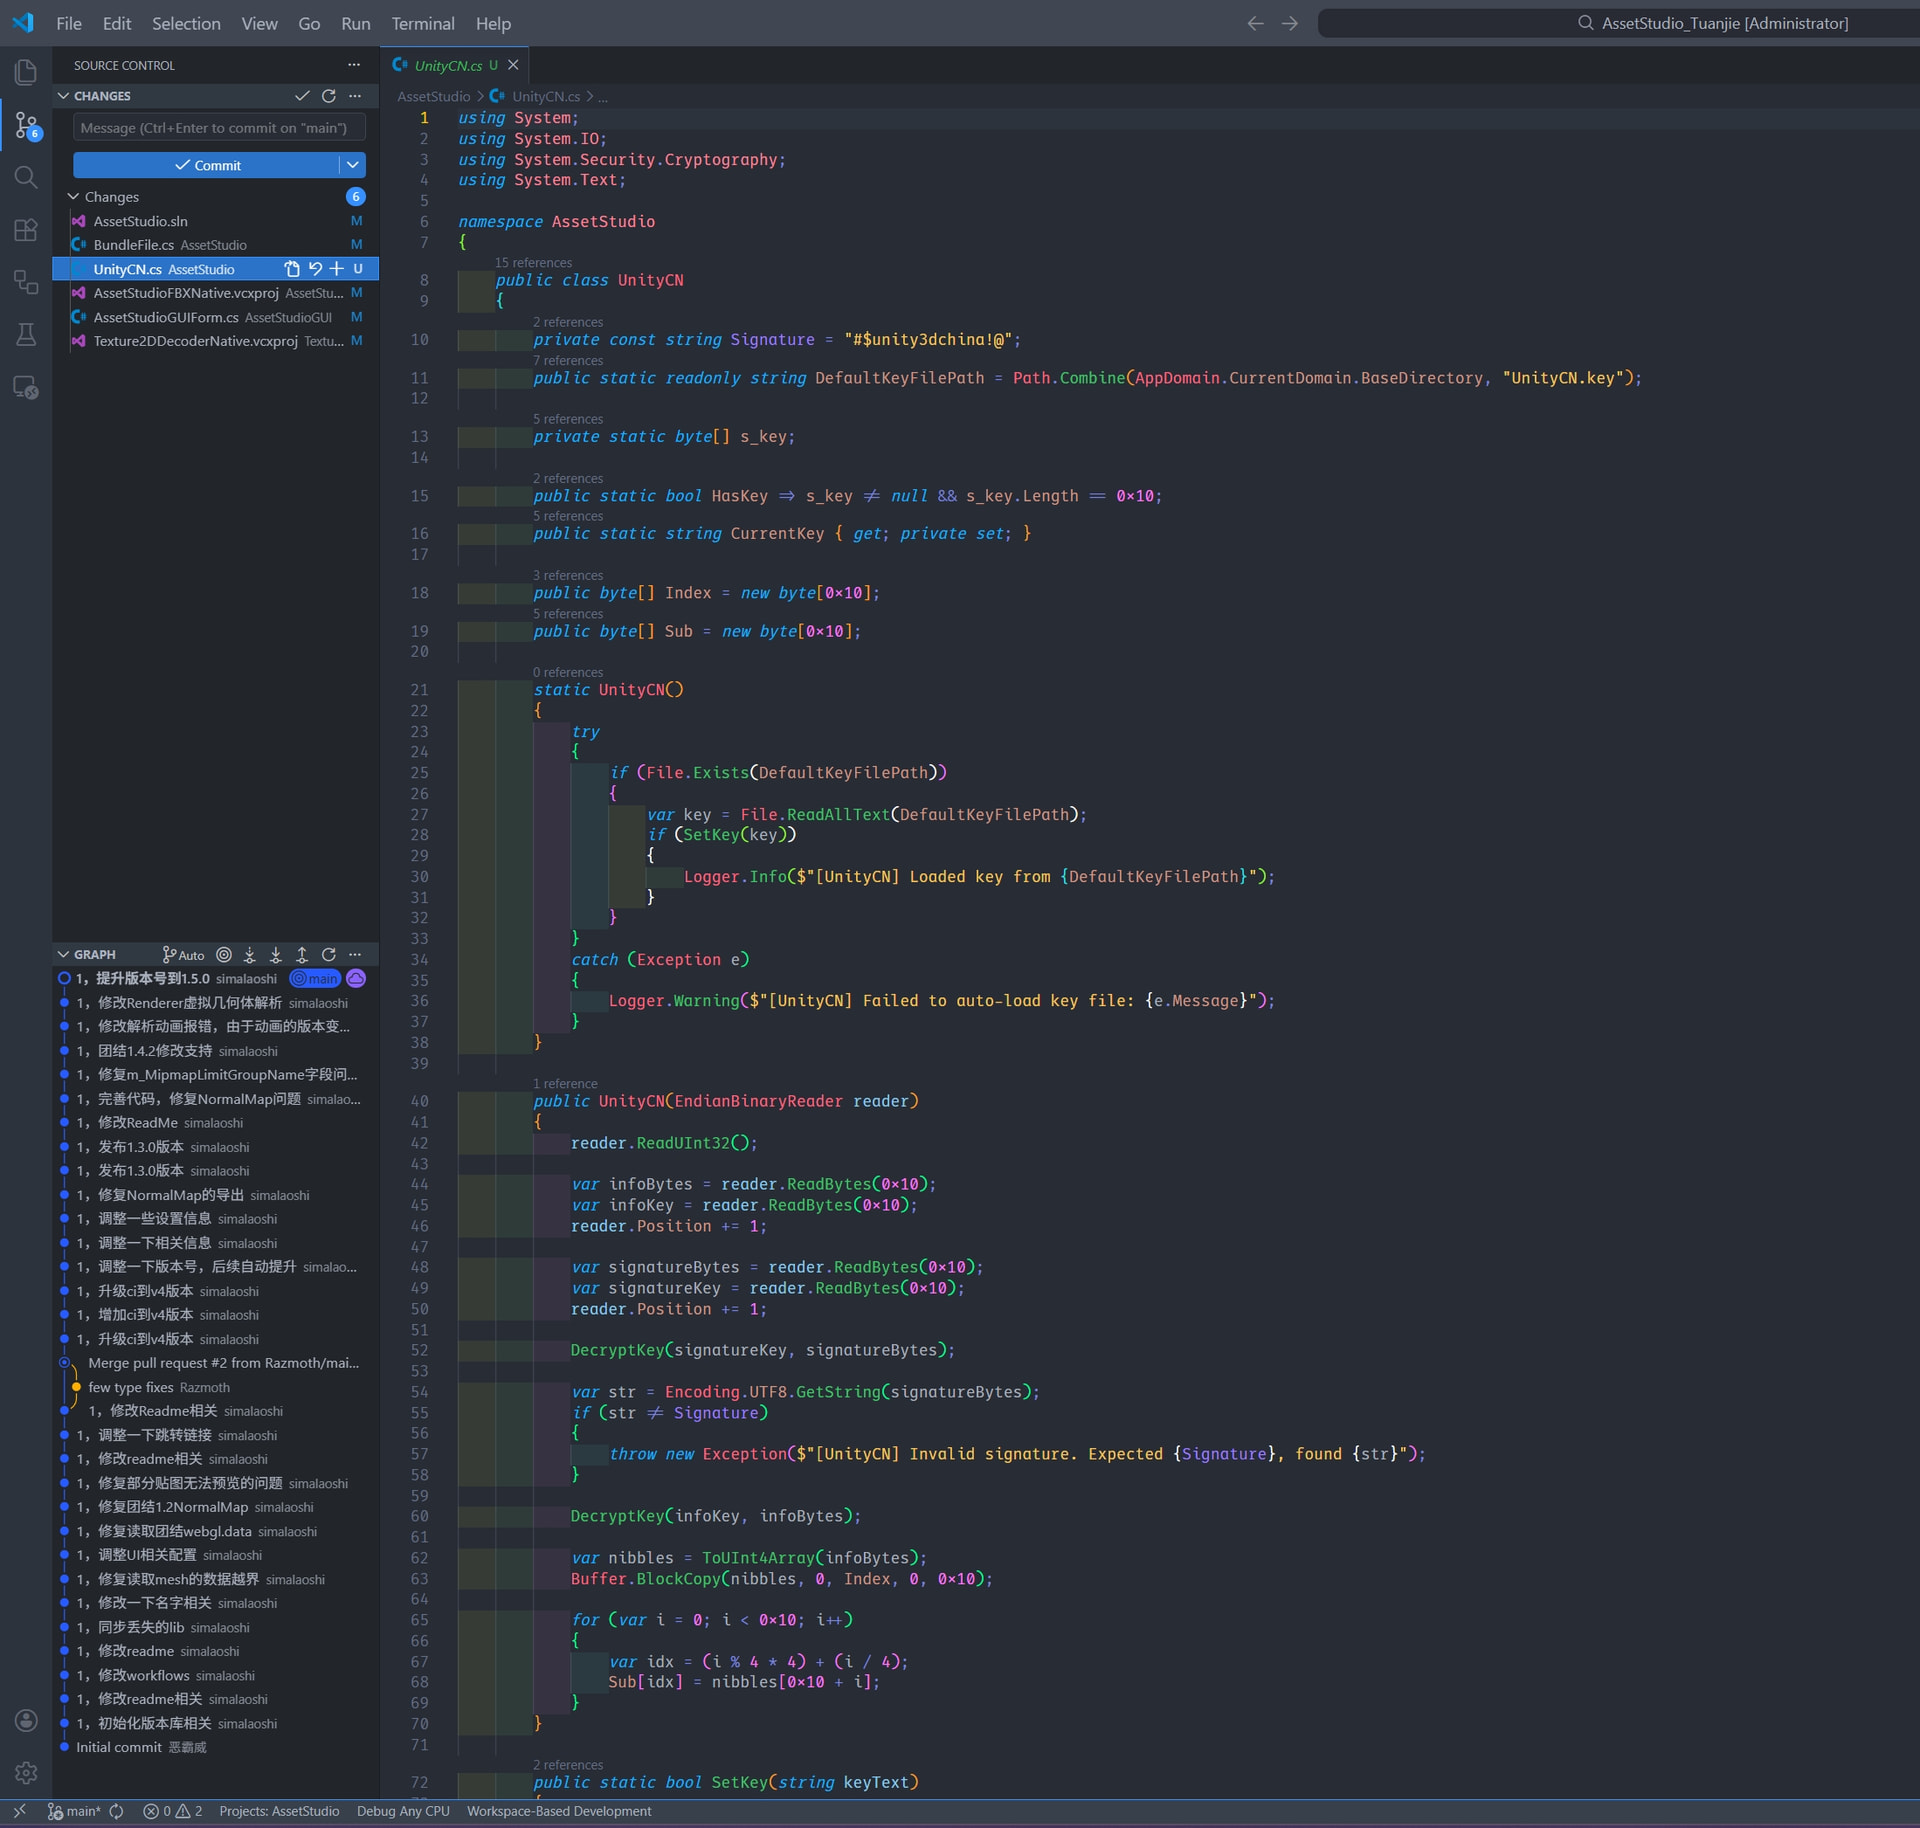Open the Search view in activity bar

point(26,178)
